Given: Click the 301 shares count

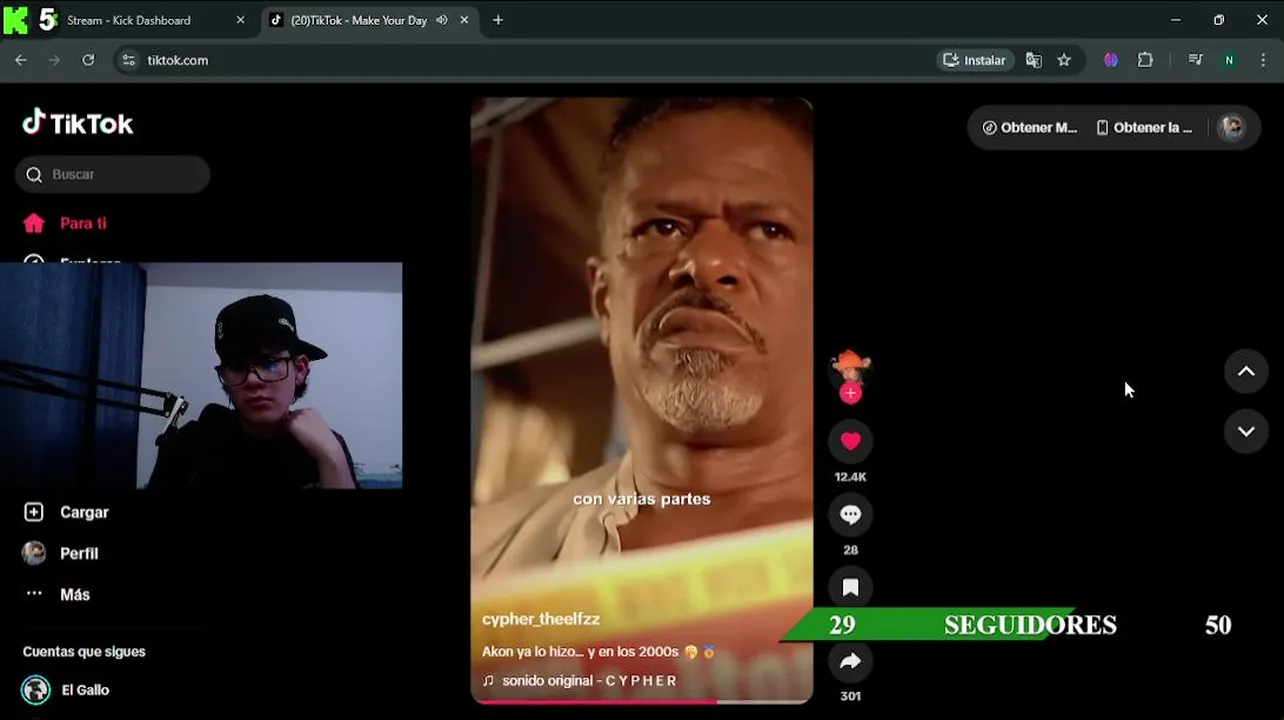Looking at the screenshot, I should (x=850, y=696).
